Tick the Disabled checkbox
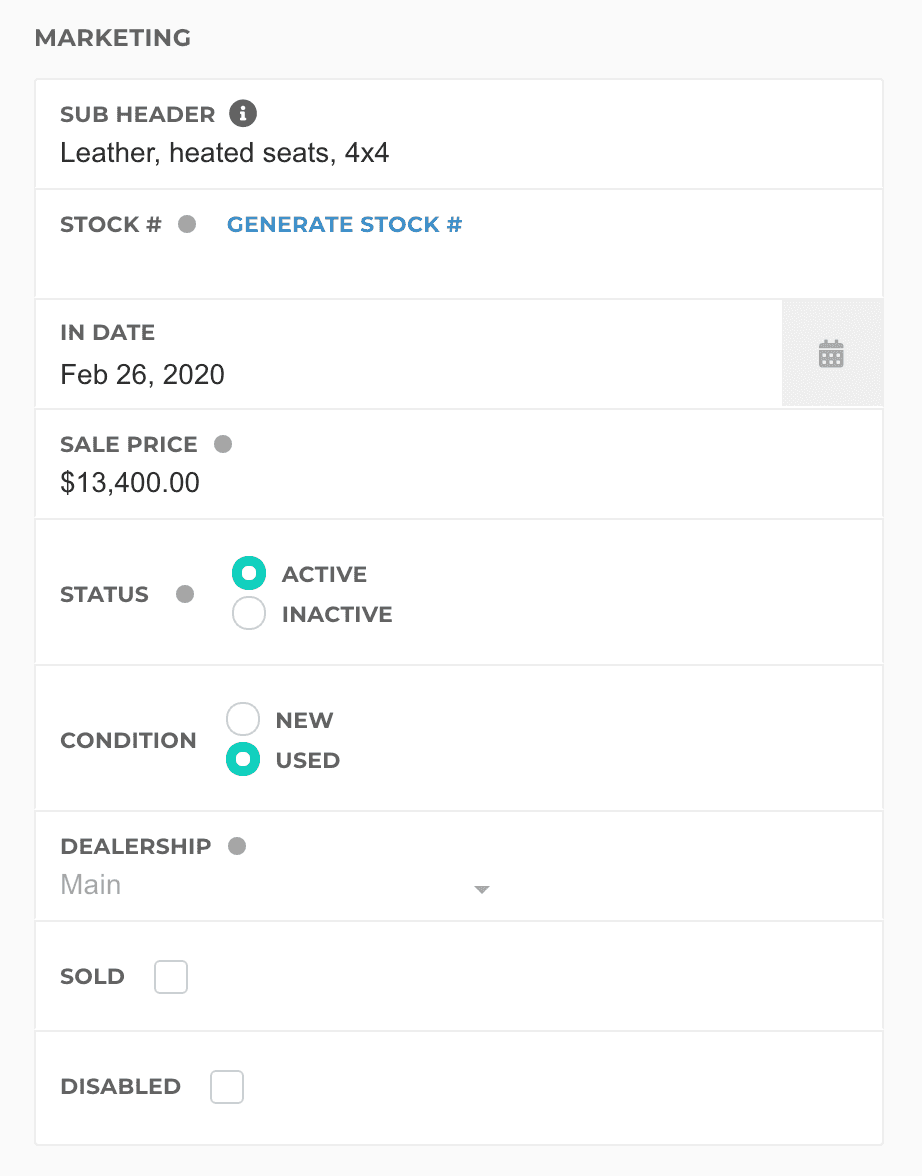This screenshot has width=922, height=1176. pyautogui.click(x=227, y=1087)
